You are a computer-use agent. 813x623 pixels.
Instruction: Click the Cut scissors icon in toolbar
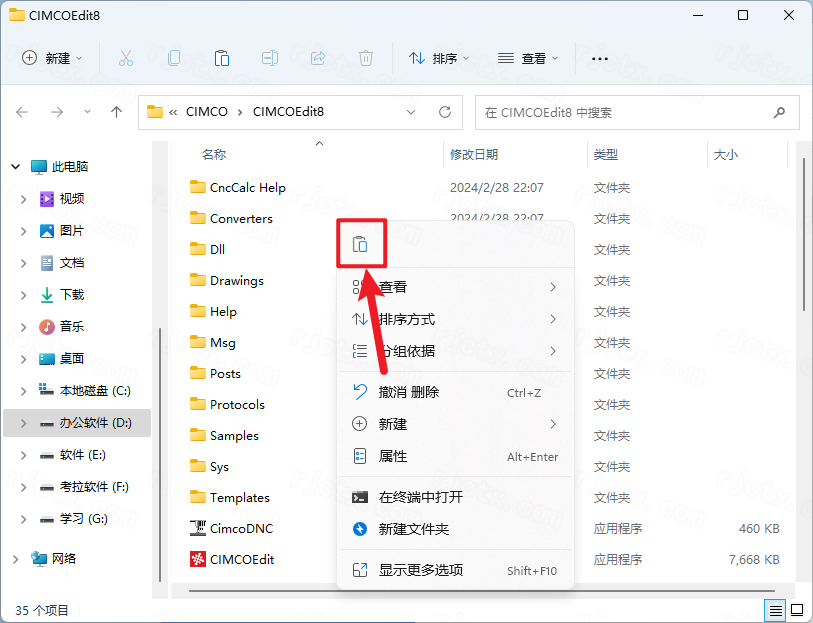click(x=126, y=58)
